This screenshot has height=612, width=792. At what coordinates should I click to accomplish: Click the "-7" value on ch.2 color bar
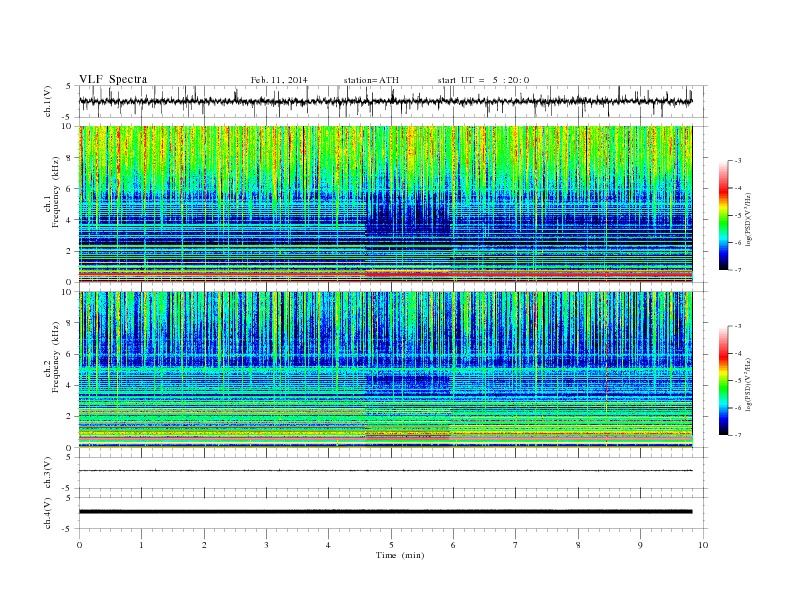pos(738,435)
